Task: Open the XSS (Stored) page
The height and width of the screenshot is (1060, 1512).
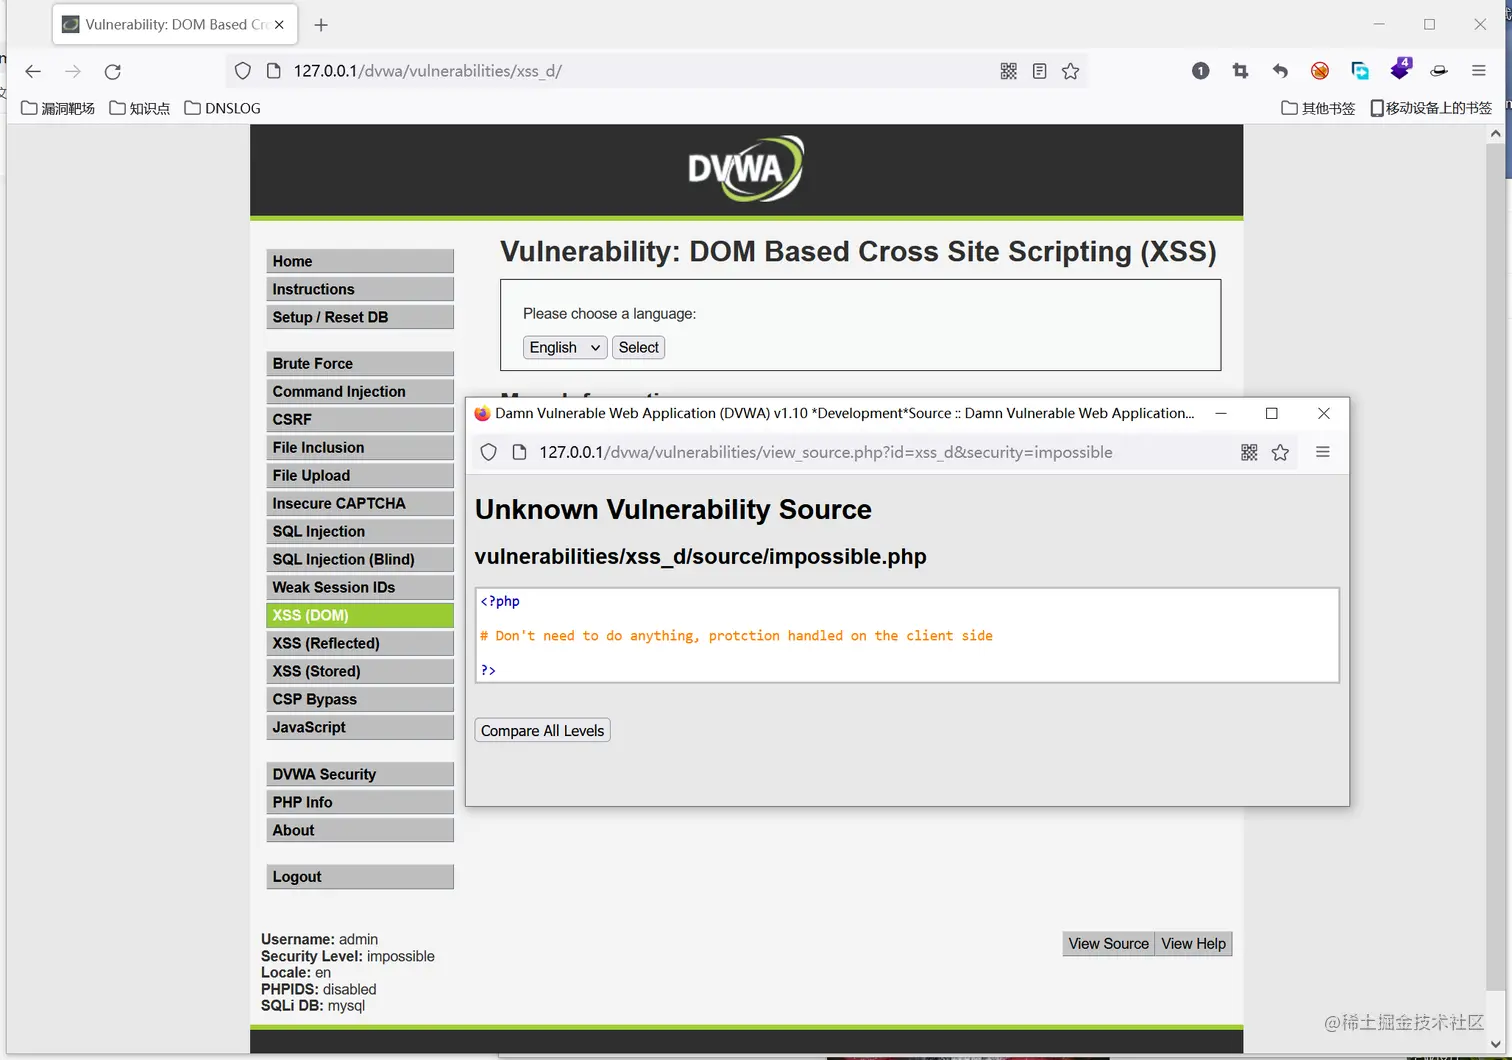Action: tap(360, 672)
